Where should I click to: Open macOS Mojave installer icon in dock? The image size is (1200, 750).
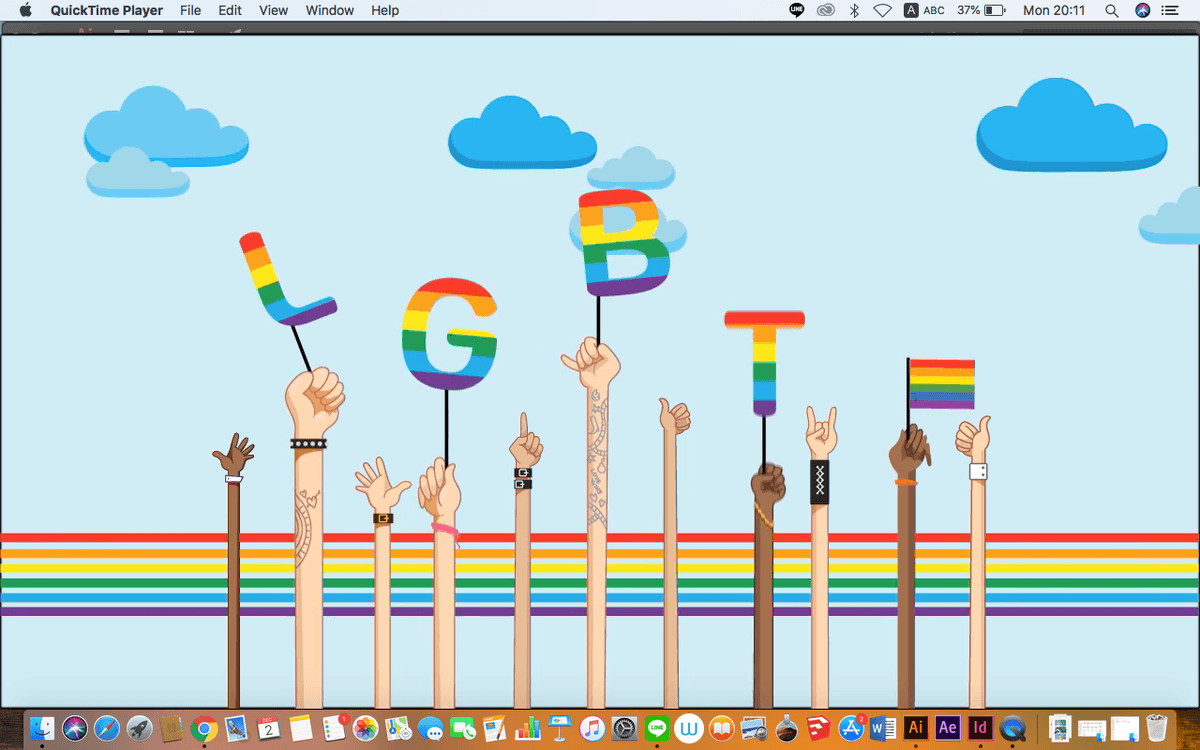click(x=786, y=729)
